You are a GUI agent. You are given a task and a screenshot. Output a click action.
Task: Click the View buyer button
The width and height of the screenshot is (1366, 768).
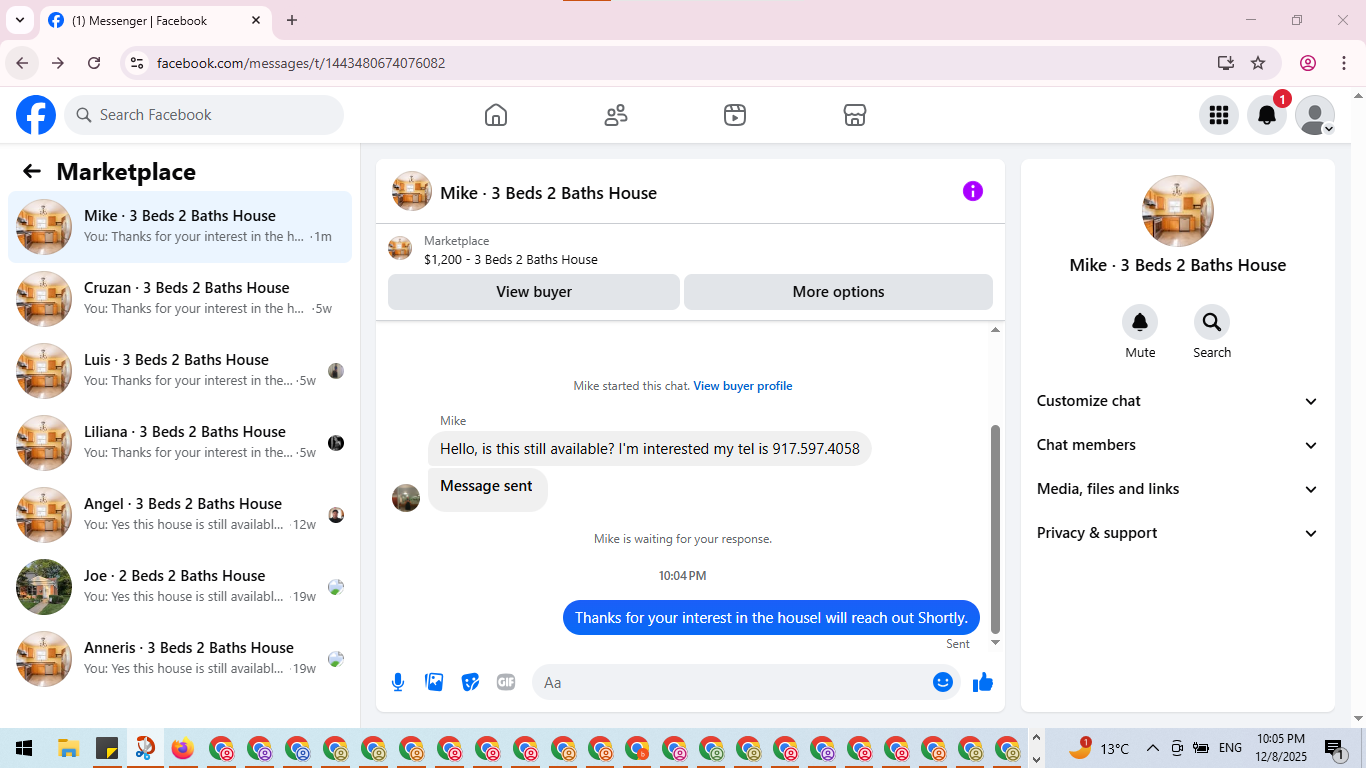pos(534,292)
